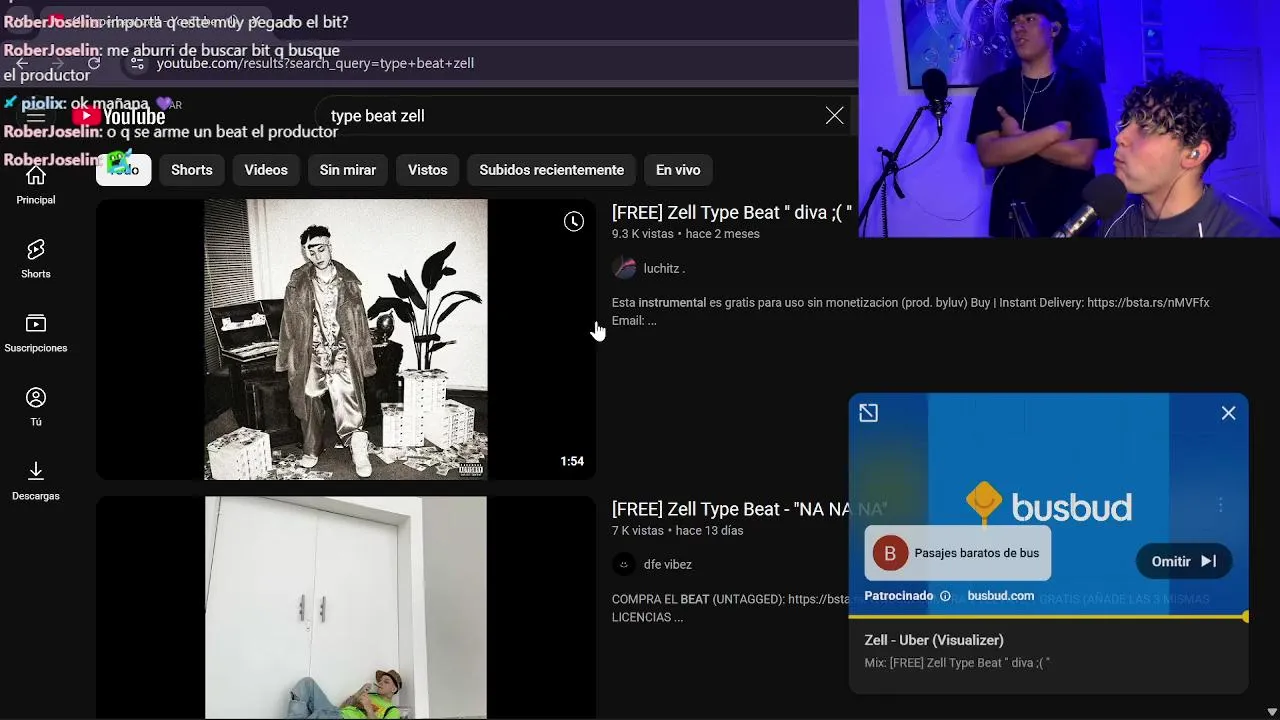Click the browser address bar URL
The image size is (1280, 720).
[x=315, y=63]
